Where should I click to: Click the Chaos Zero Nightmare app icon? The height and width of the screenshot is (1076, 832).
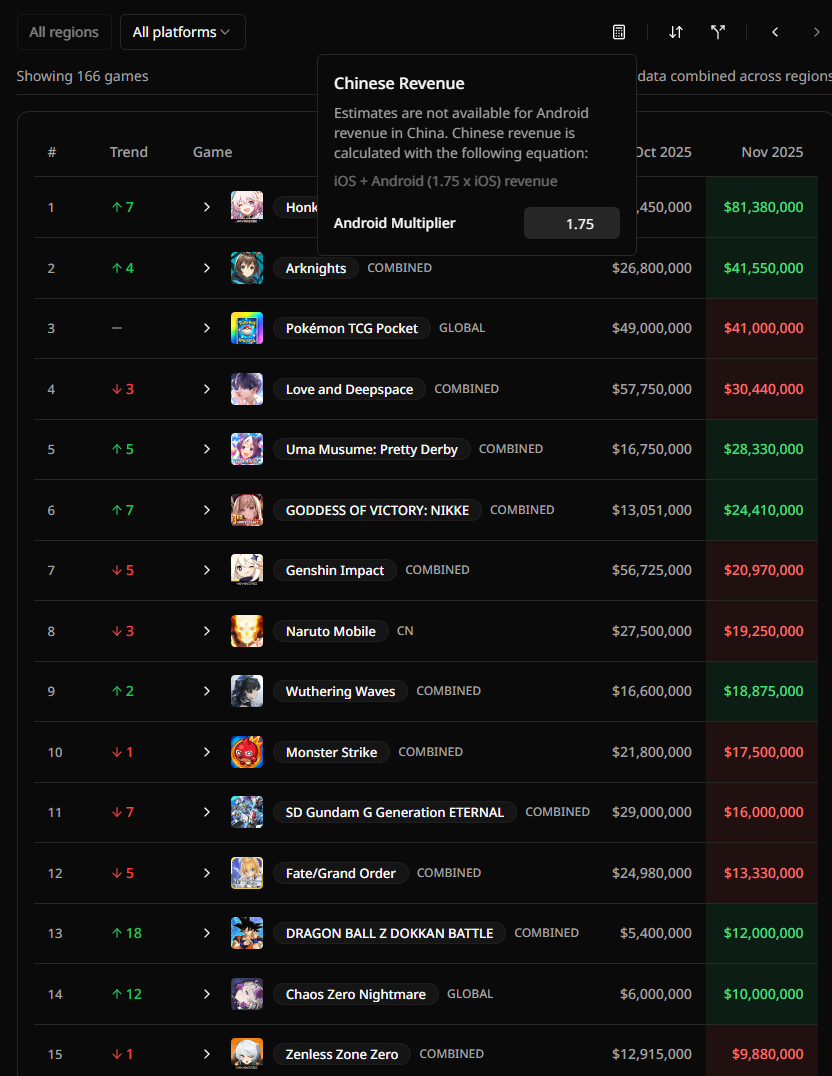tap(247, 994)
